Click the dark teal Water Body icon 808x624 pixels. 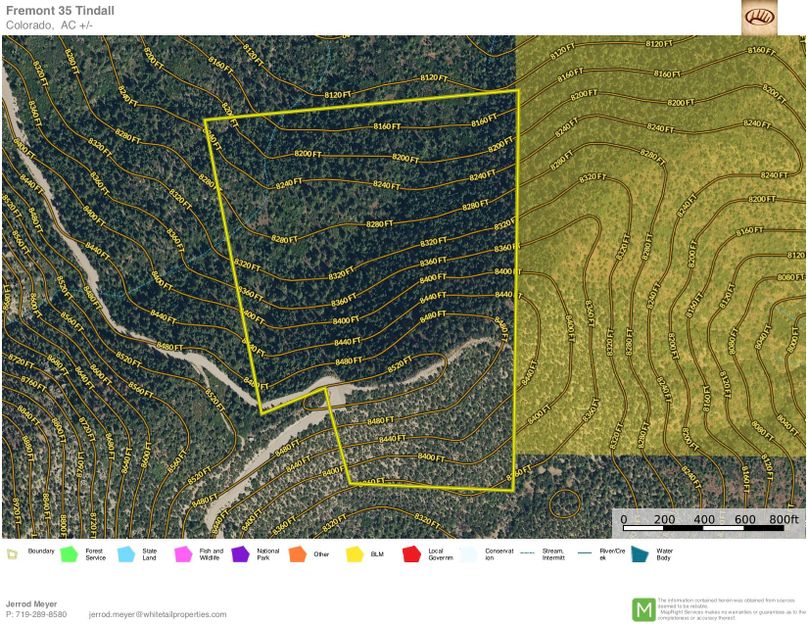tap(639, 553)
